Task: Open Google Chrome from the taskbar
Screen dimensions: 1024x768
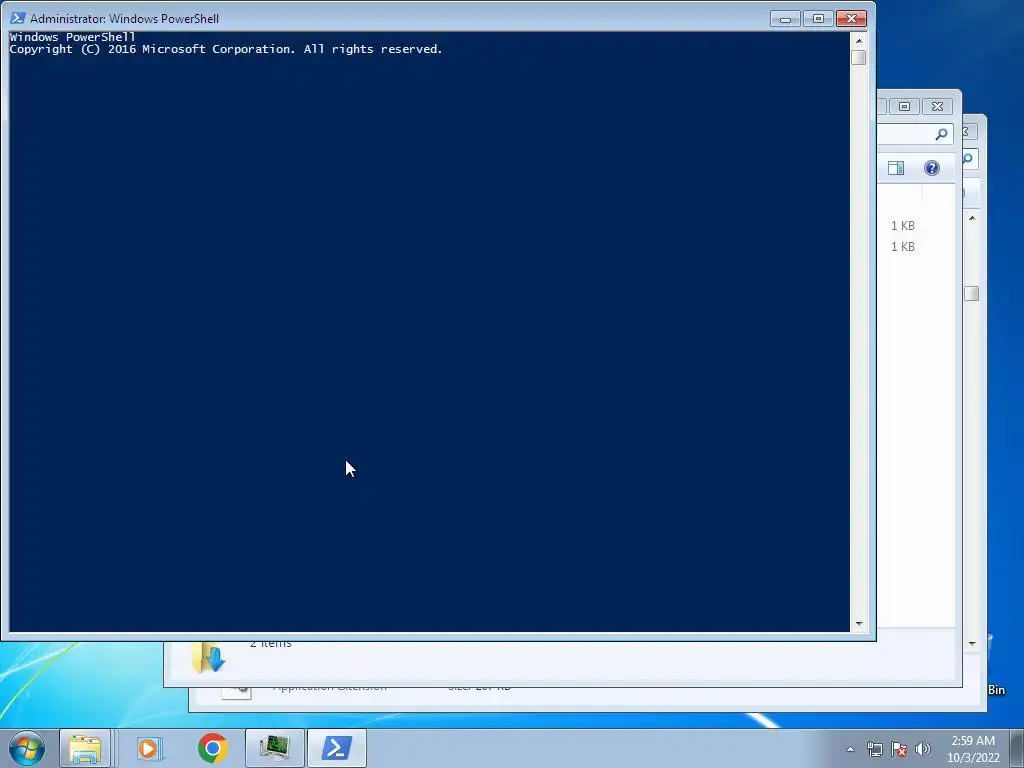Action: click(x=212, y=748)
